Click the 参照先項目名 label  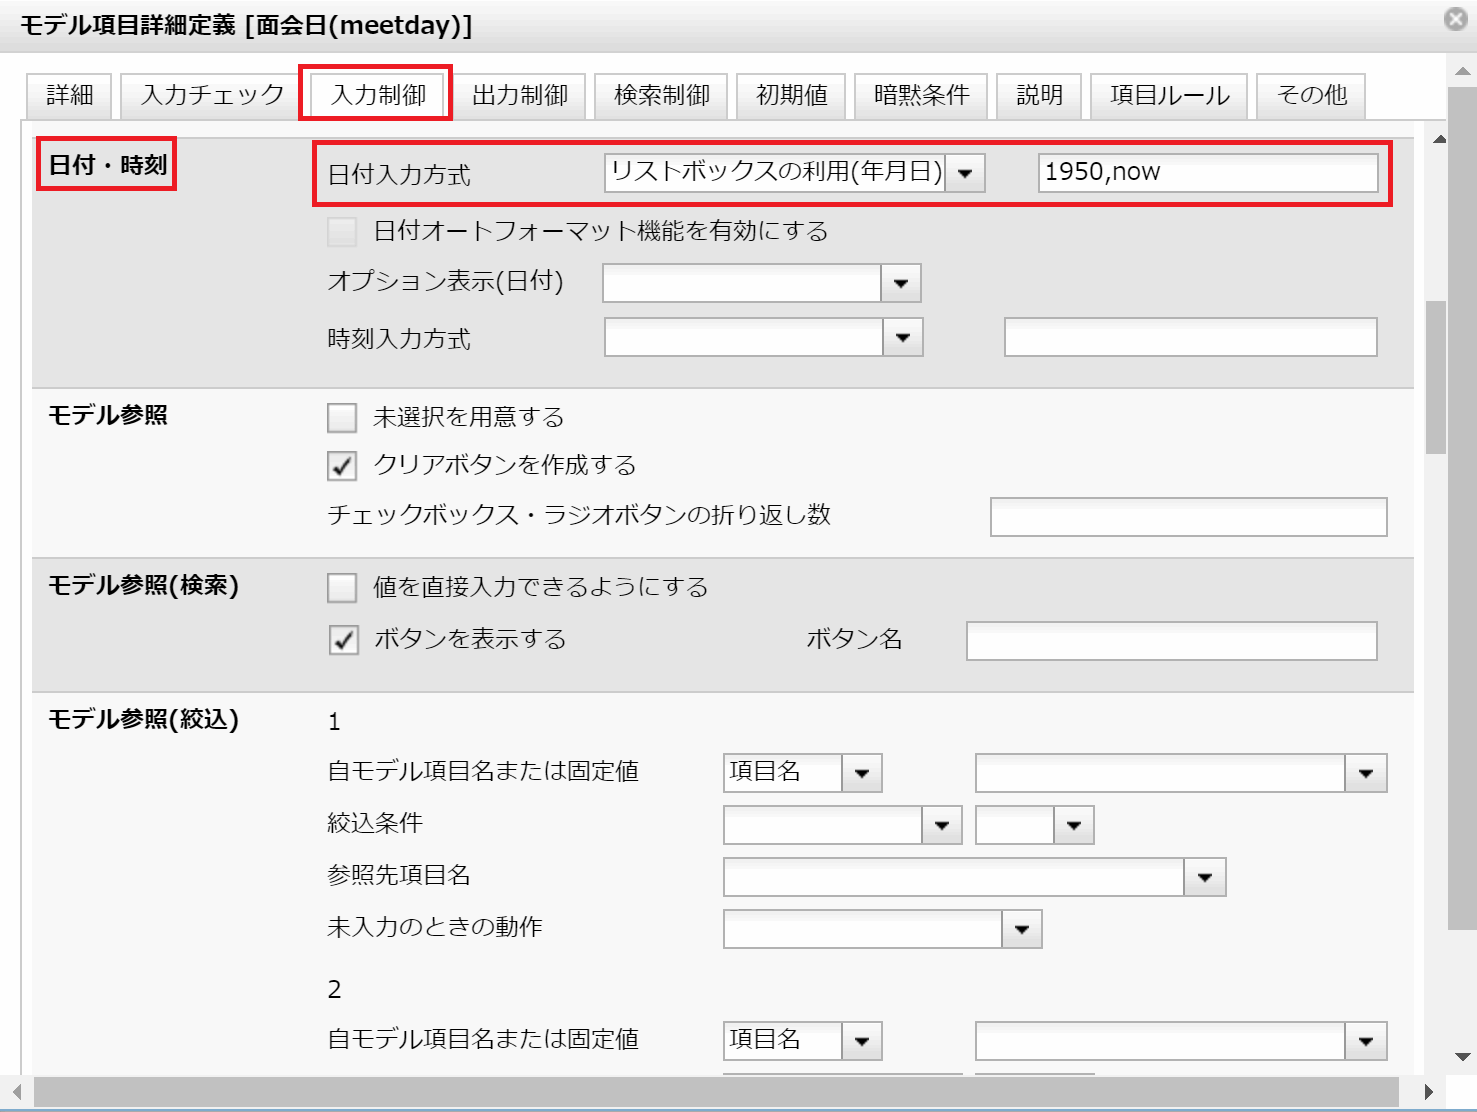coord(399,875)
